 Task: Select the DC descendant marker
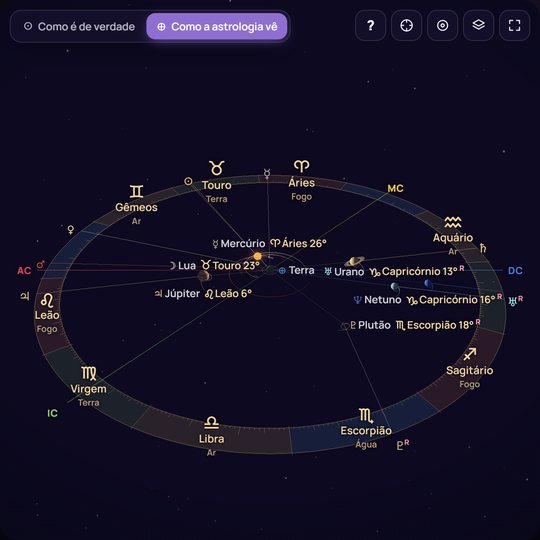(515, 271)
